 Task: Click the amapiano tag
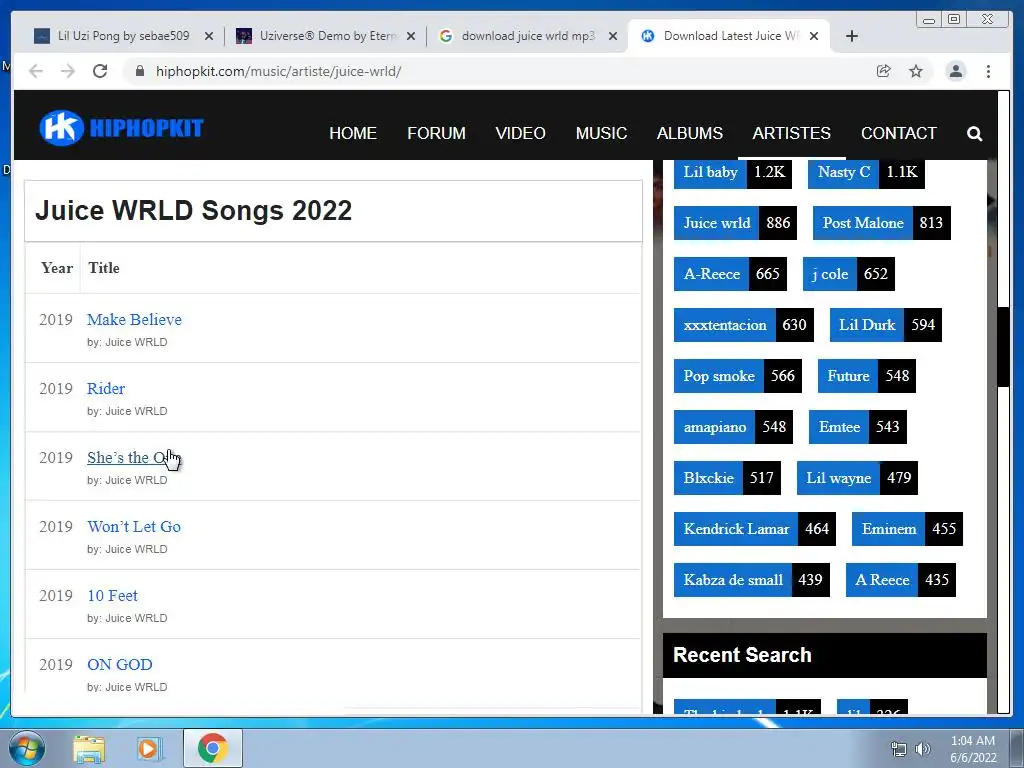pos(733,426)
